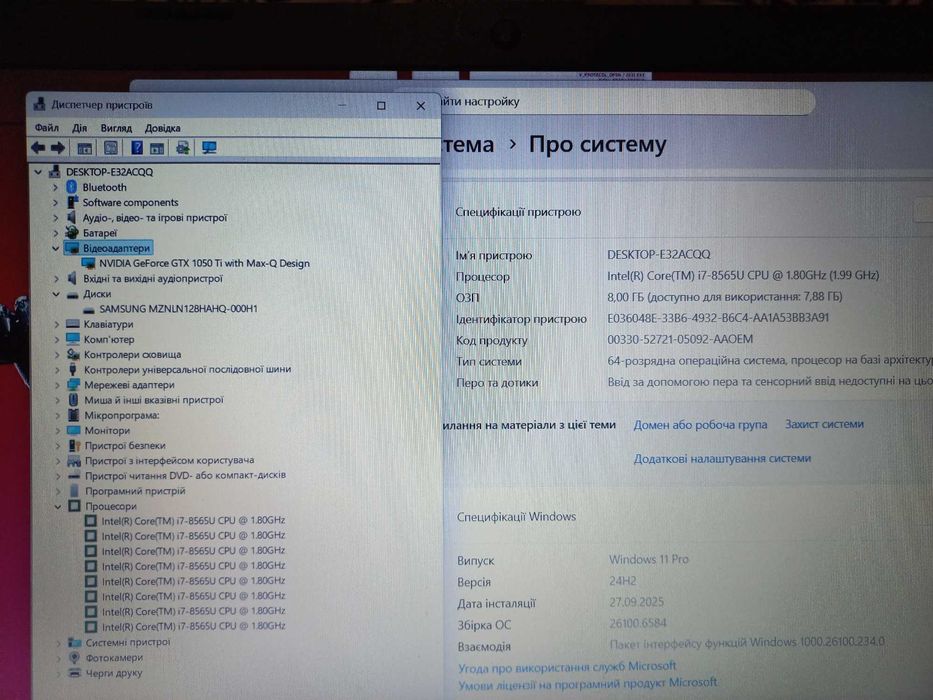Select Пристрої з інтерфейсом користувача row
Image resolution: width=933 pixels, height=700 pixels.
[169, 460]
